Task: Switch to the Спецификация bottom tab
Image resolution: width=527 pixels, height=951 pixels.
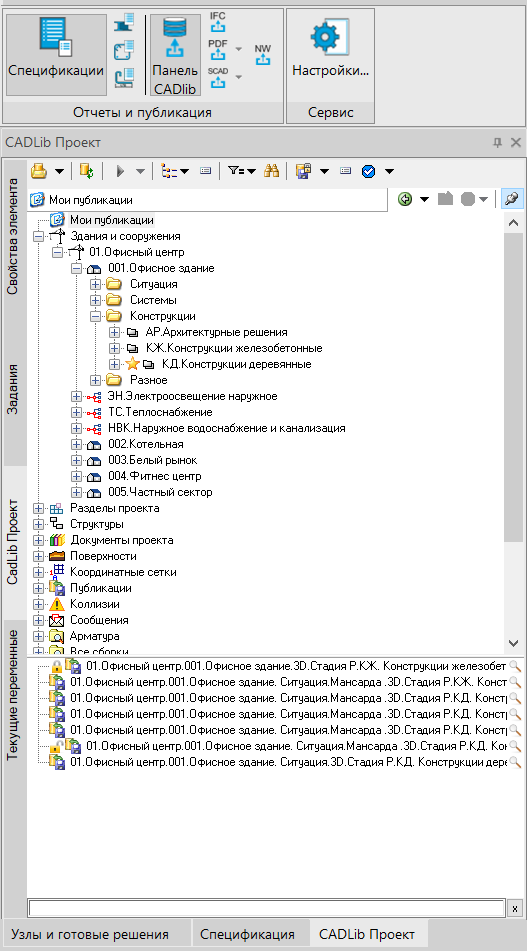Action: [247, 934]
